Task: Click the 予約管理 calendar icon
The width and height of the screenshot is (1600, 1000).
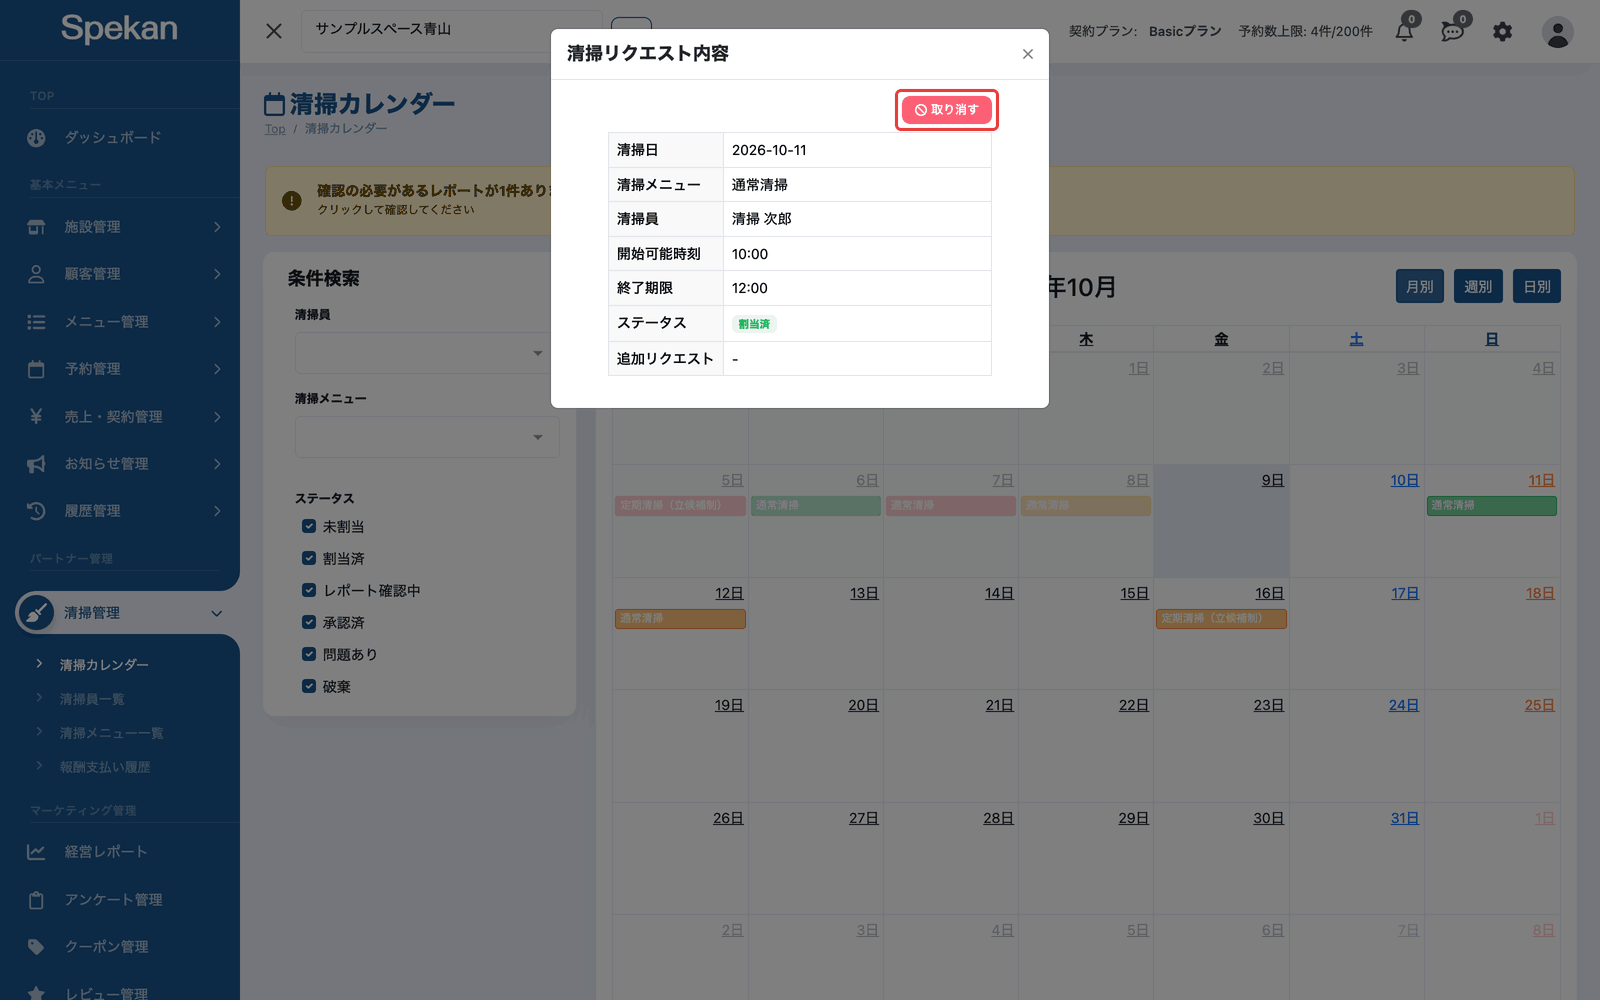Action: [37, 369]
